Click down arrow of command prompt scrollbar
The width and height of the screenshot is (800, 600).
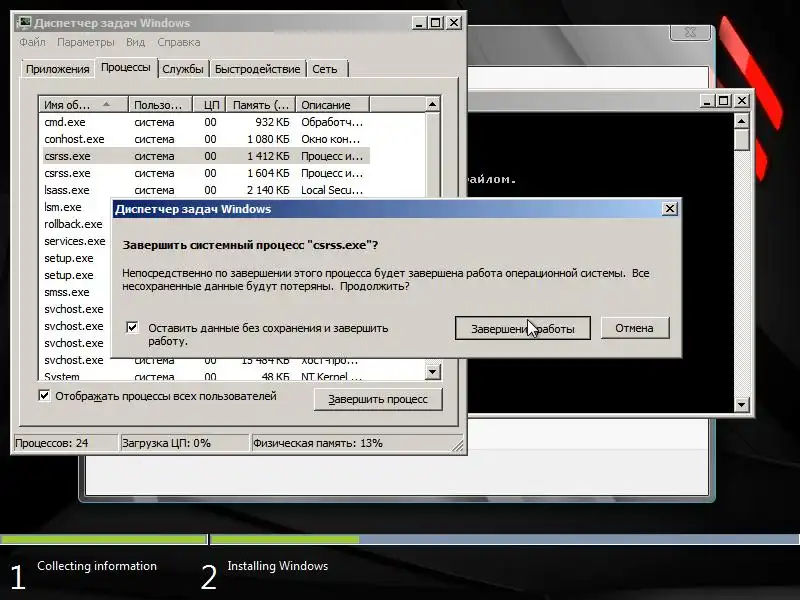tap(741, 405)
